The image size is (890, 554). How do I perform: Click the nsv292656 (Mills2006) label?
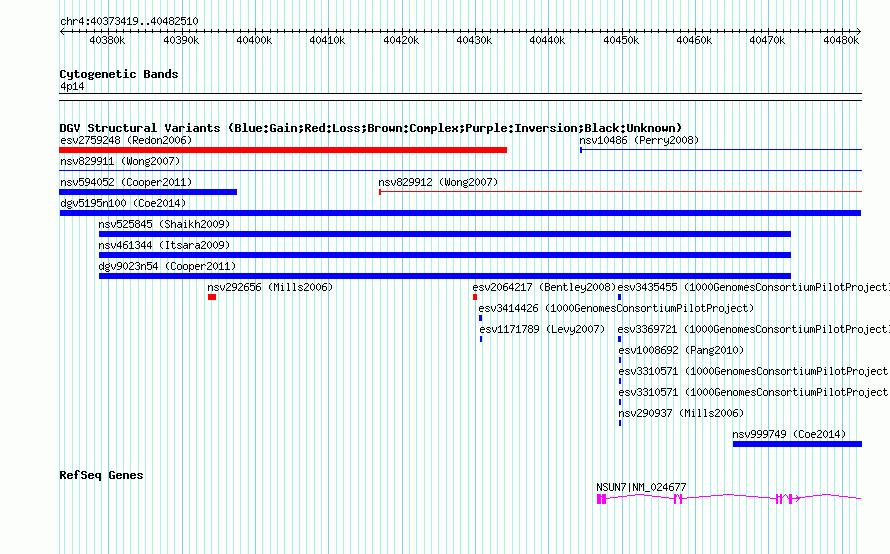point(270,287)
